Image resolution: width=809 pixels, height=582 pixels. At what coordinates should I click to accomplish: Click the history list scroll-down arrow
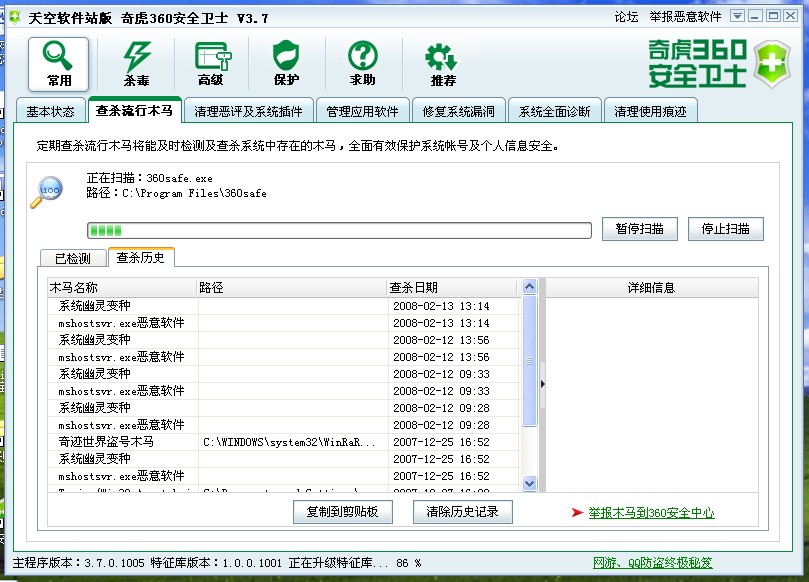pos(529,483)
